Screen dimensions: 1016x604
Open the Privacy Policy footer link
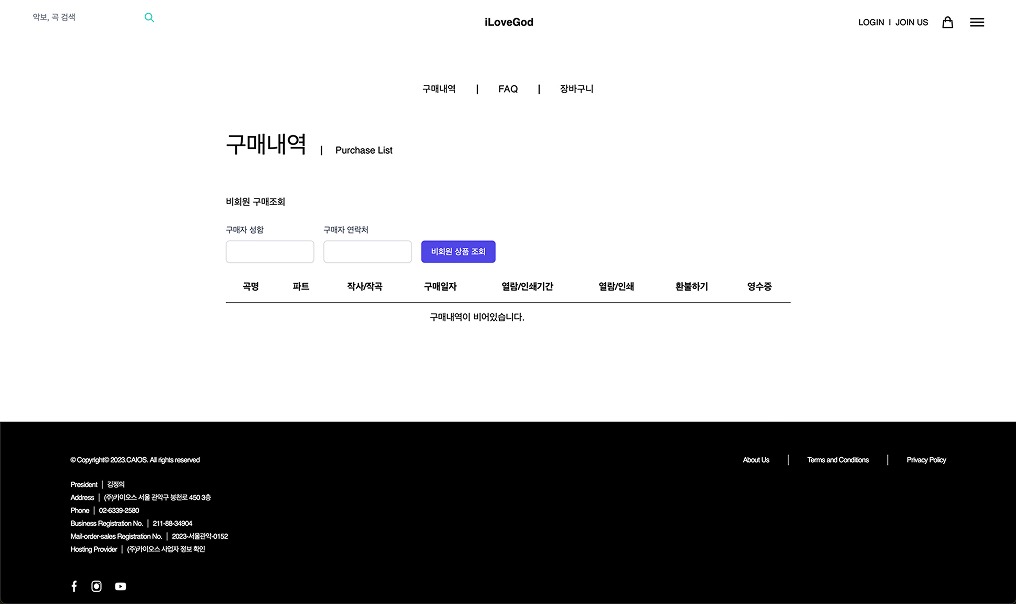pyautogui.click(x=926, y=460)
